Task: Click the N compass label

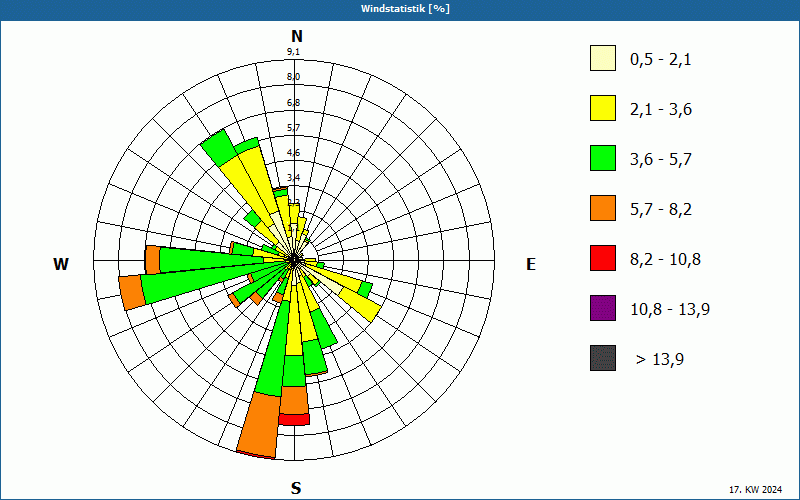Action: [296, 36]
